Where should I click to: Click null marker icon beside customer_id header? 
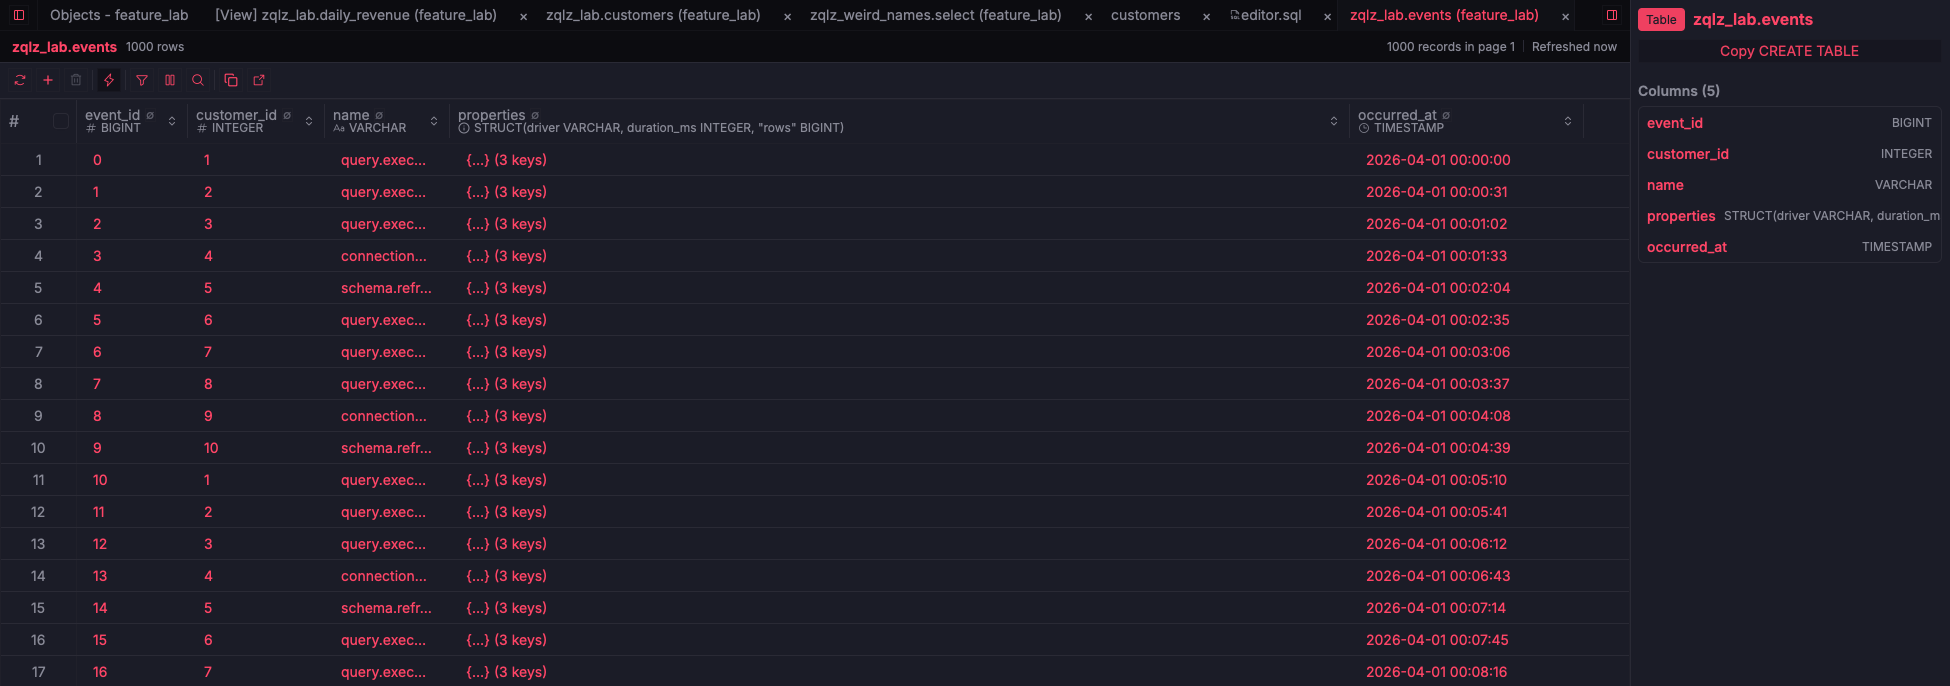click(287, 115)
